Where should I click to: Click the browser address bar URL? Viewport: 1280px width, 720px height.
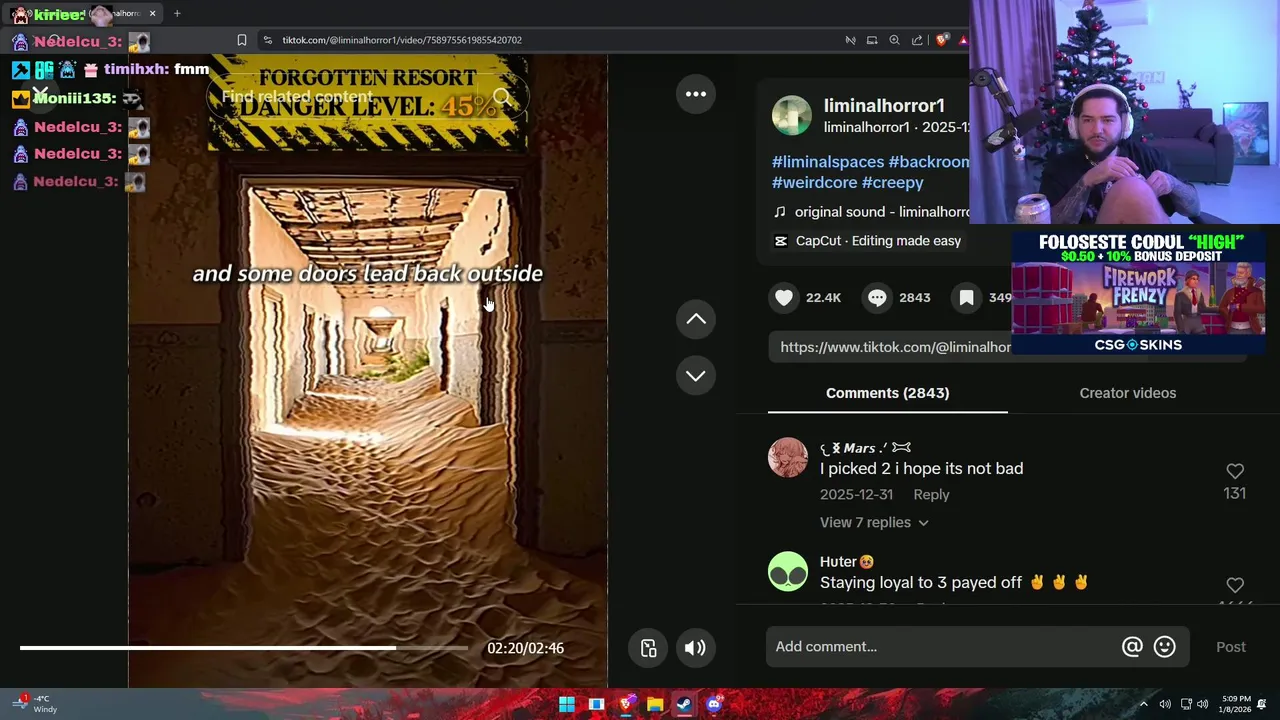coord(402,40)
